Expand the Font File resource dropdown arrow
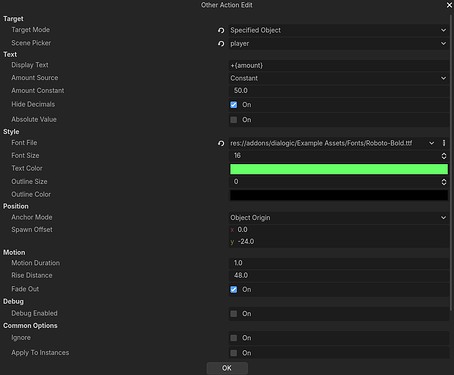Image resolution: width=454 pixels, height=375 pixels. [432, 143]
